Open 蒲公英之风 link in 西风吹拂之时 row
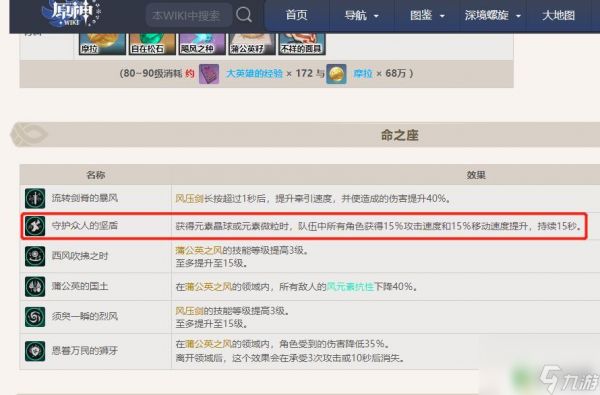The width and height of the screenshot is (600, 395). [199, 250]
